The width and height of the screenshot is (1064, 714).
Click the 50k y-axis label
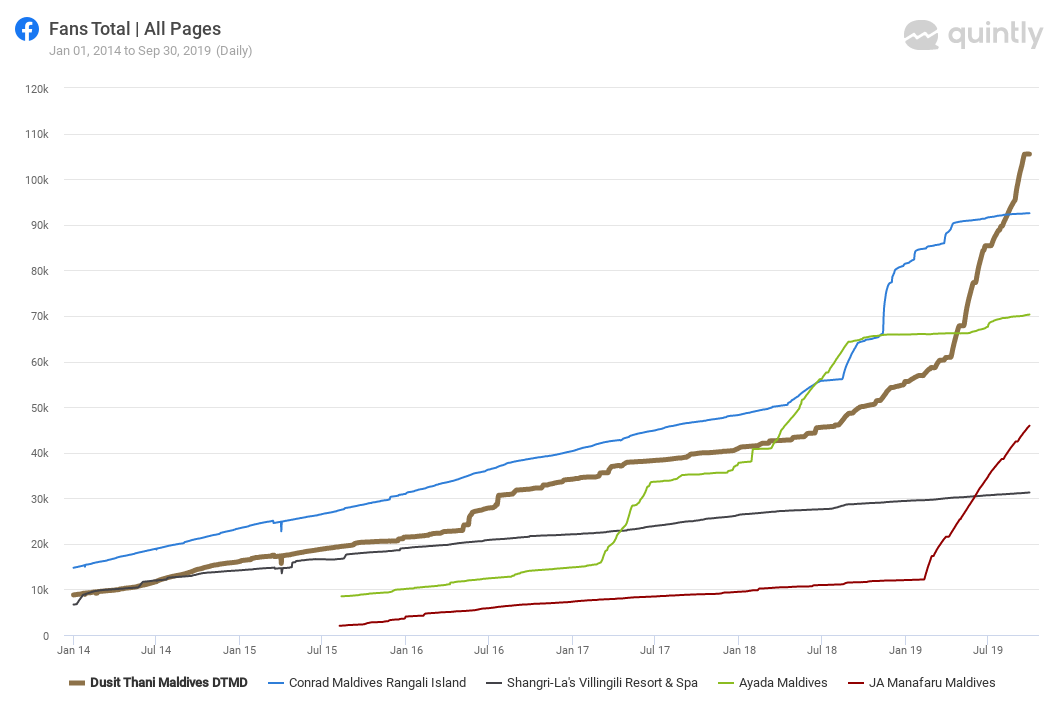[39, 408]
